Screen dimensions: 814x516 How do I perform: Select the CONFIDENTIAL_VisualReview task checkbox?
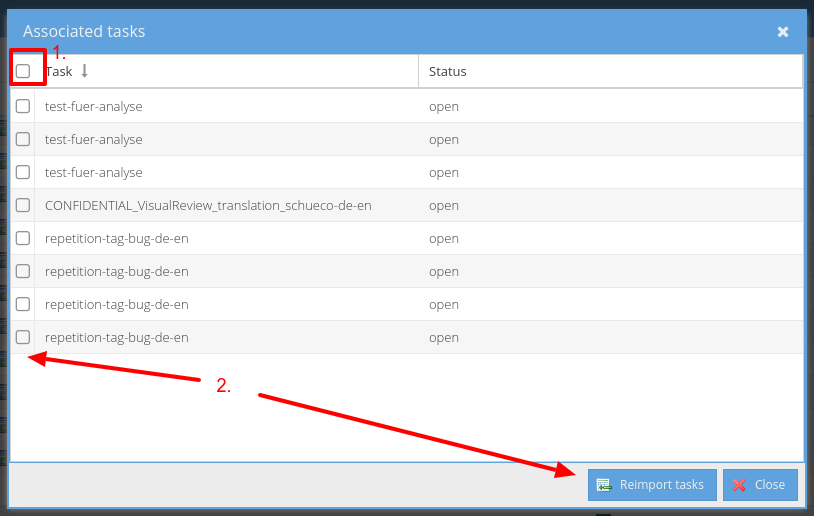click(23, 205)
